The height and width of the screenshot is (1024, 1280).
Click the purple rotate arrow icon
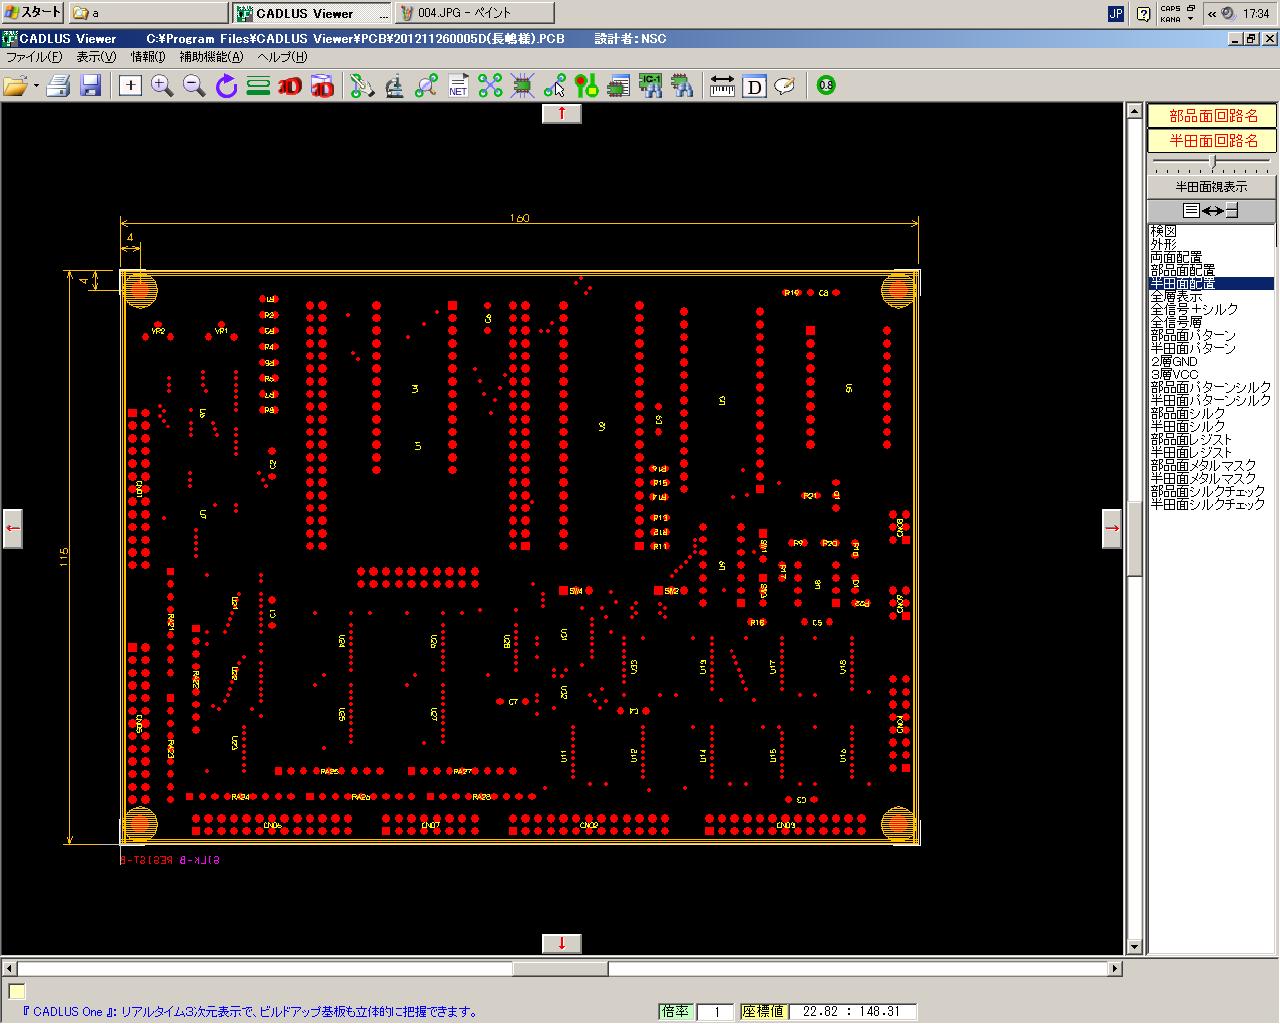tap(227, 86)
